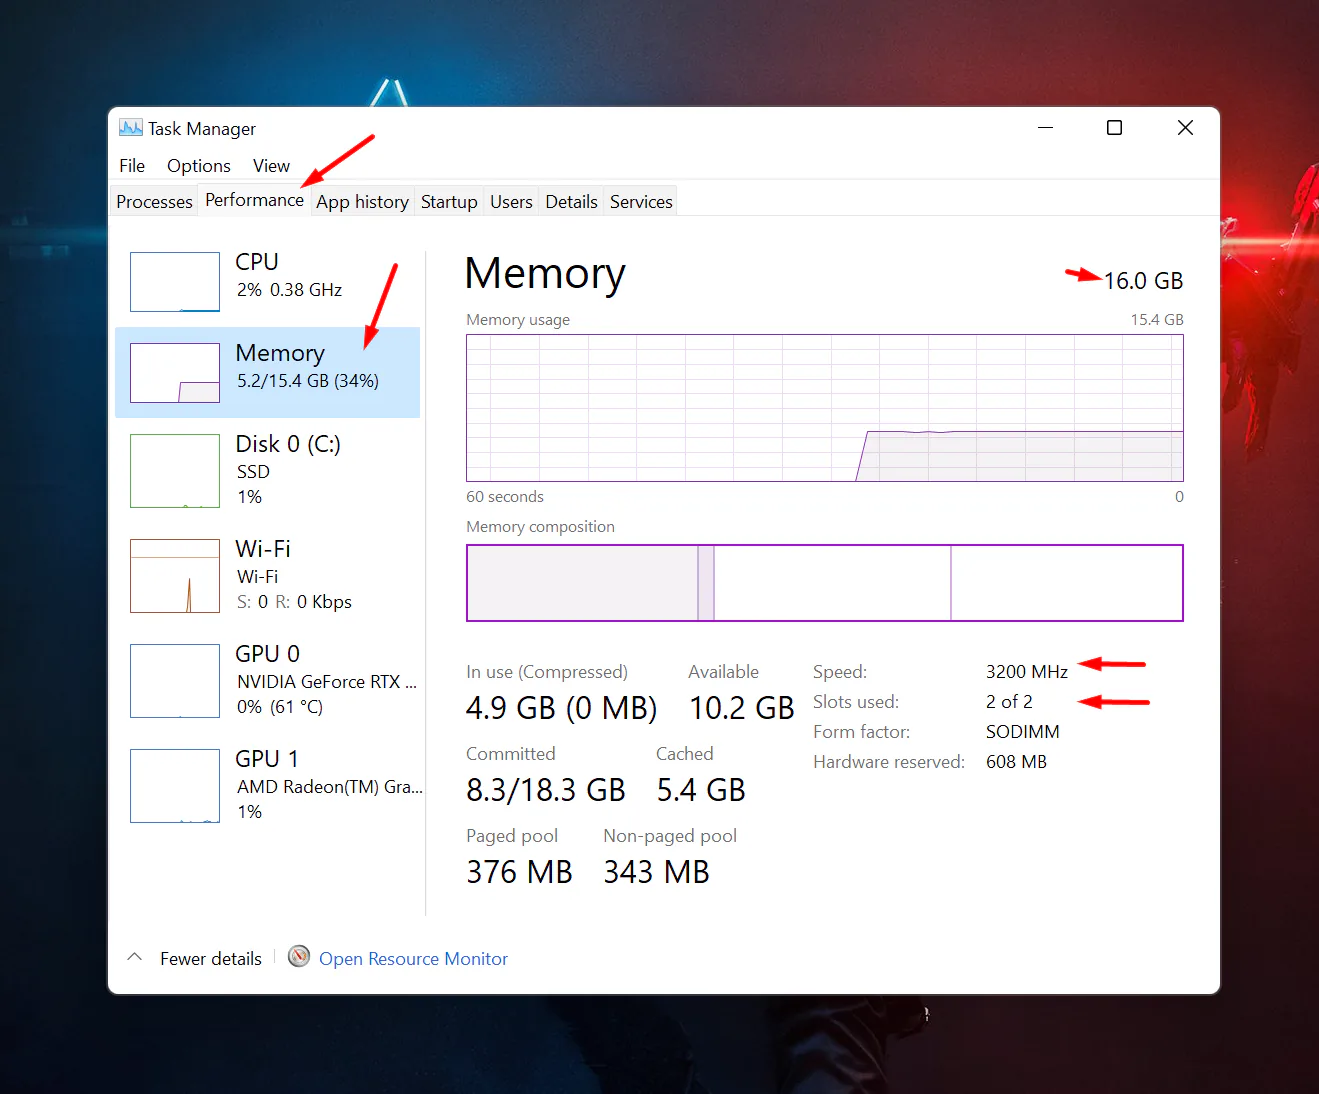Click the Memory usage graph area

(825, 408)
